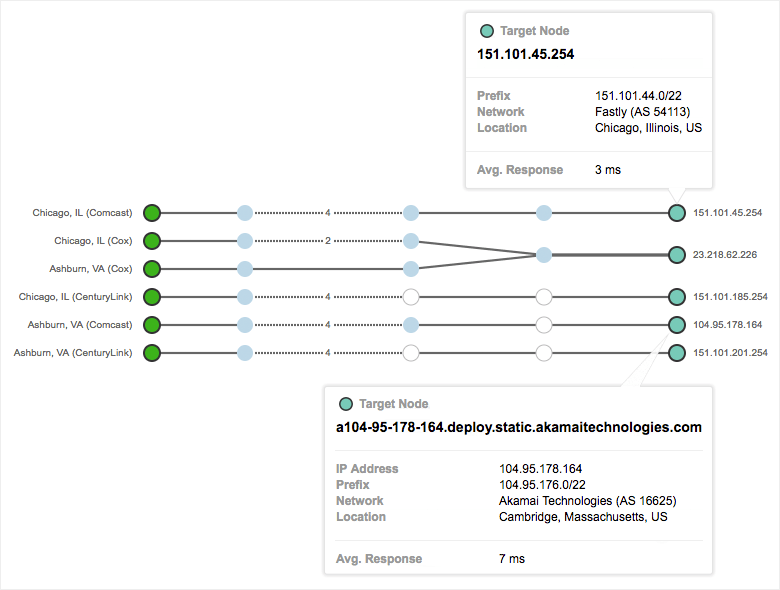780x590 pixels.
Task: Click the Ashburn, VA (Comcast) agent node
Action: [x=152, y=325]
